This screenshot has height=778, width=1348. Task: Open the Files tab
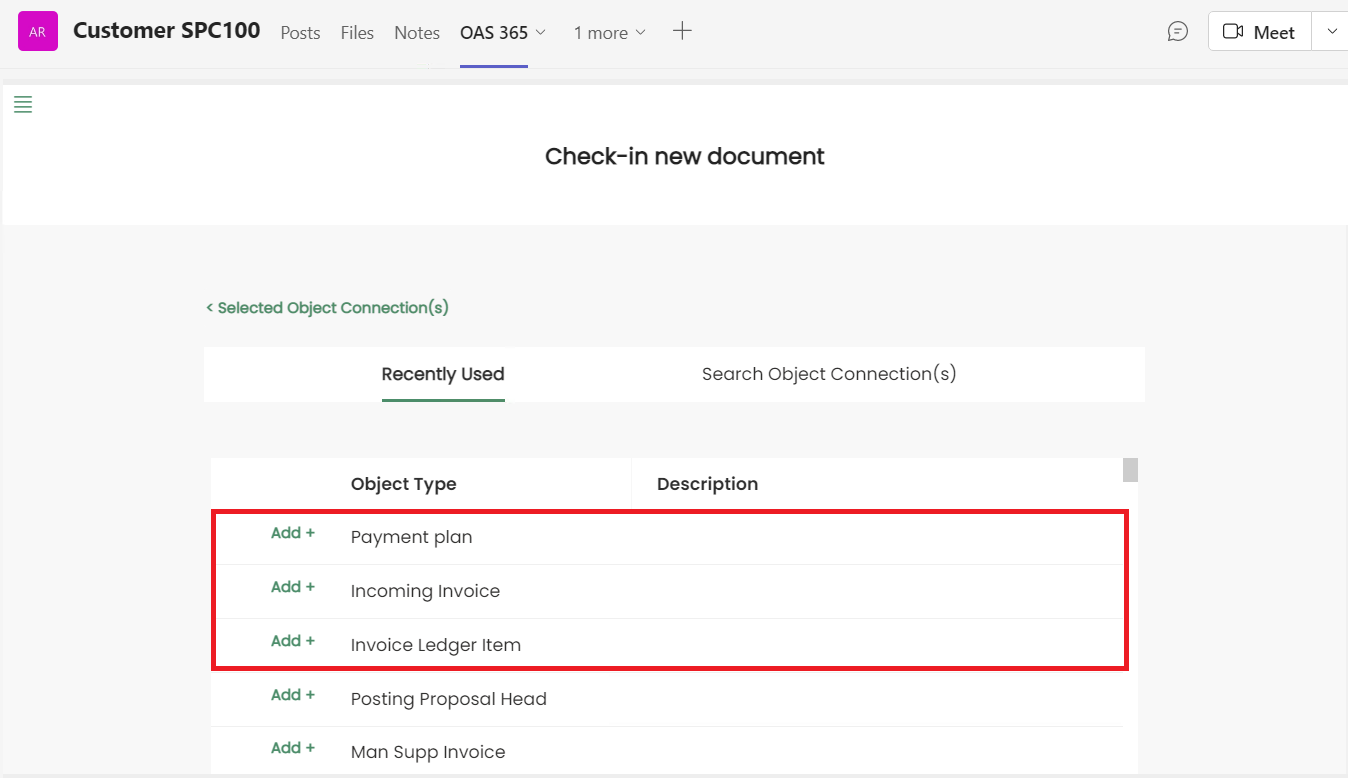tap(357, 33)
